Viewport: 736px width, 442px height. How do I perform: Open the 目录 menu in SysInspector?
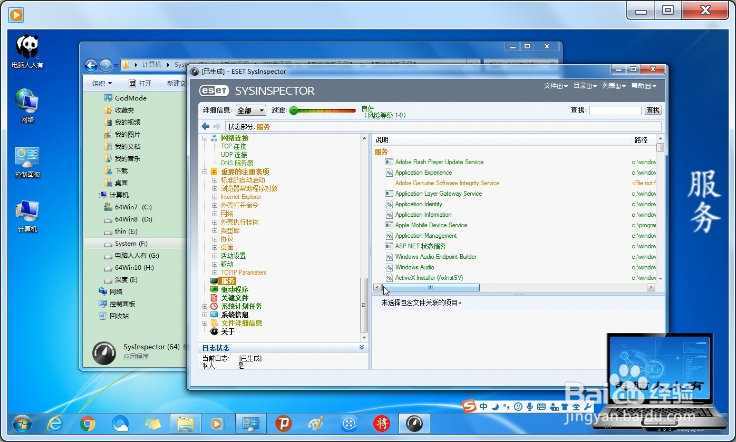point(585,86)
